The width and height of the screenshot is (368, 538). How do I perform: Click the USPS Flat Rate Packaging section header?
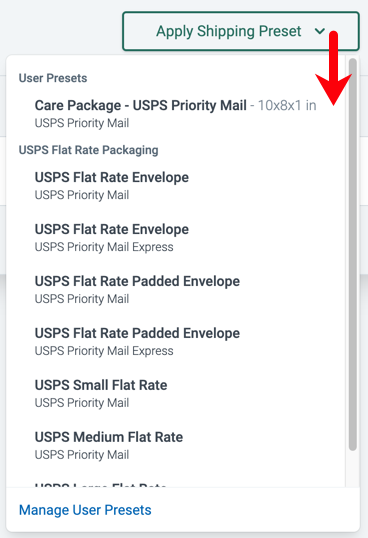[88, 150]
